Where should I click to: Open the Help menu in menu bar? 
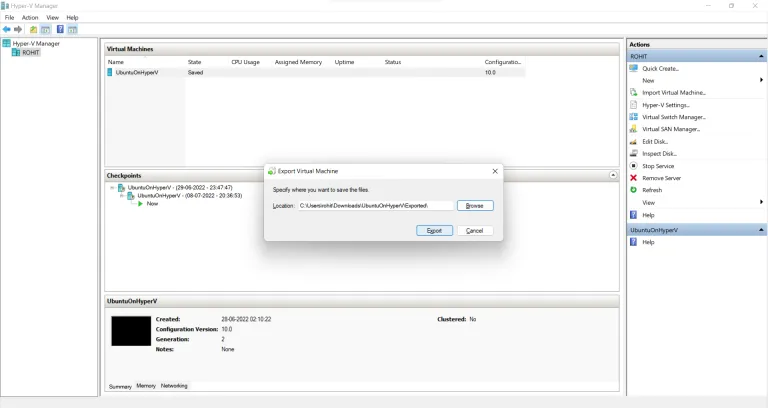pos(72,18)
